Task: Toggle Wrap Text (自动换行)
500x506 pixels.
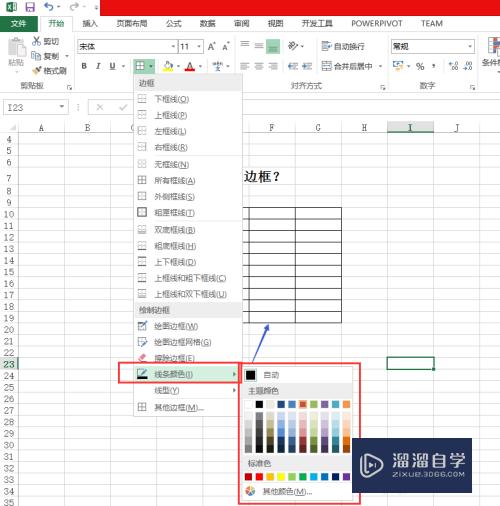Action: coord(343,46)
